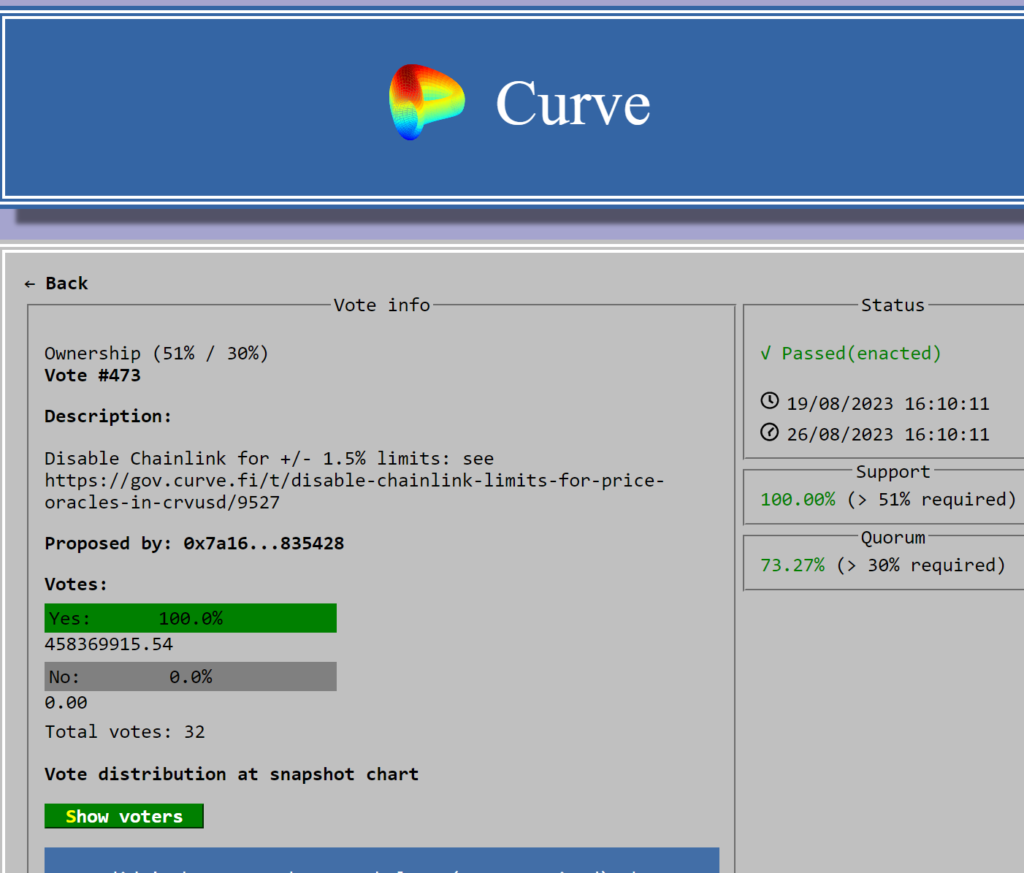1024x873 pixels.
Task: Click the Total votes: 32 text
Action: click(125, 732)
